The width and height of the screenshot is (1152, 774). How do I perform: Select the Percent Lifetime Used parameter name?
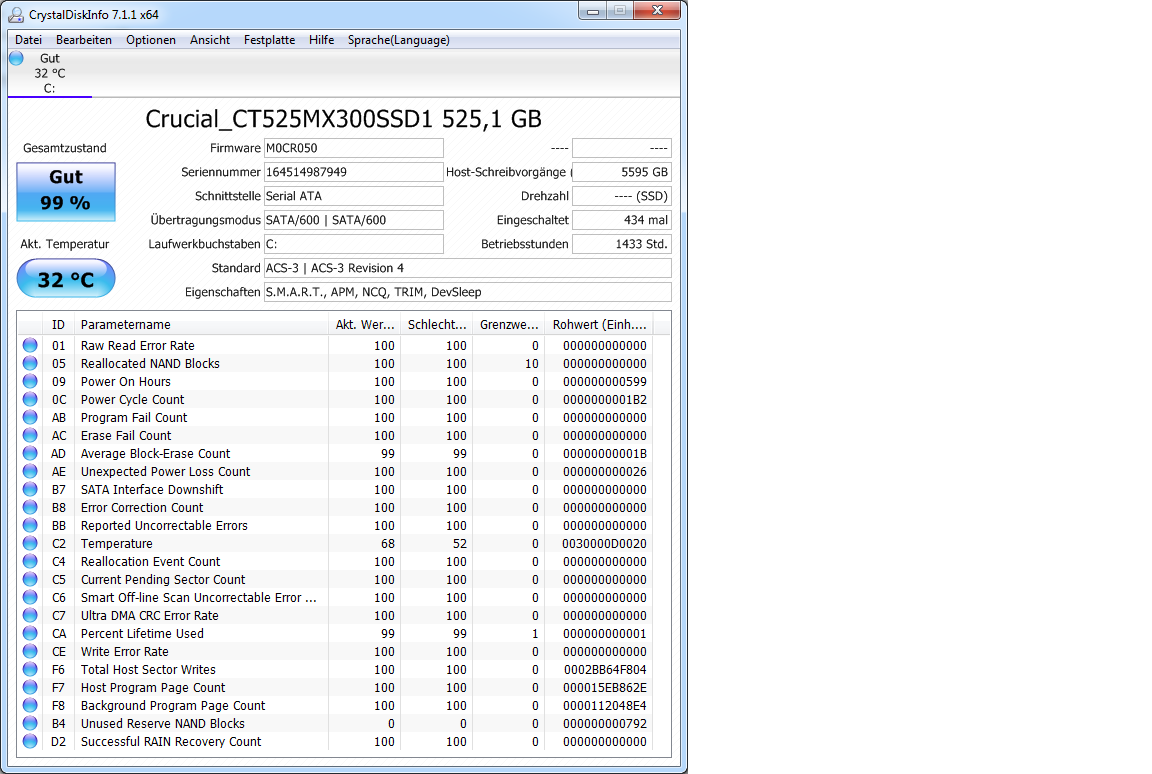tap(143, 634)
